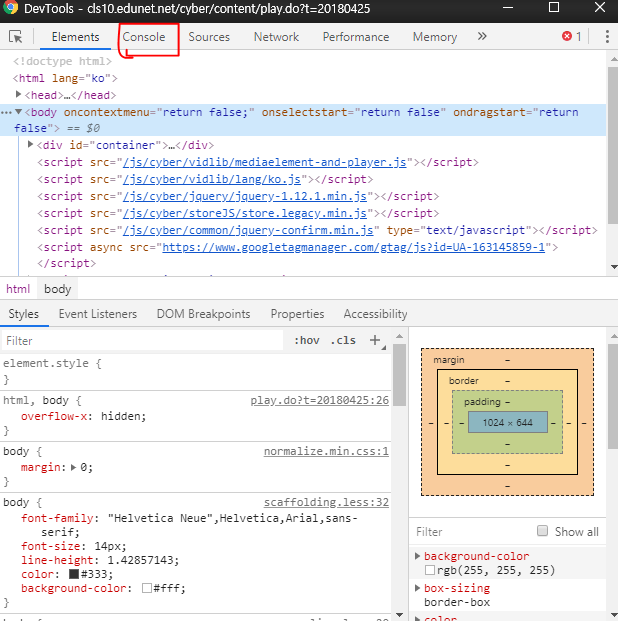618x621 pixels.
Task: Click the Styles pane scrollbar thumb
Action: tap(399, 375)
